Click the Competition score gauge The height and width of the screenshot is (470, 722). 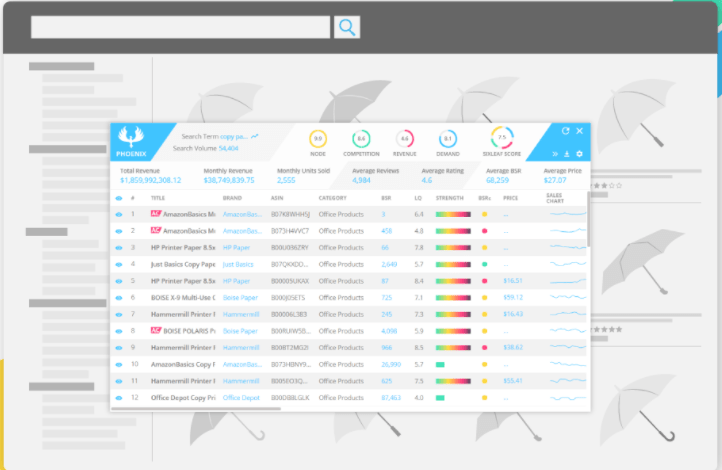[361, 139]
